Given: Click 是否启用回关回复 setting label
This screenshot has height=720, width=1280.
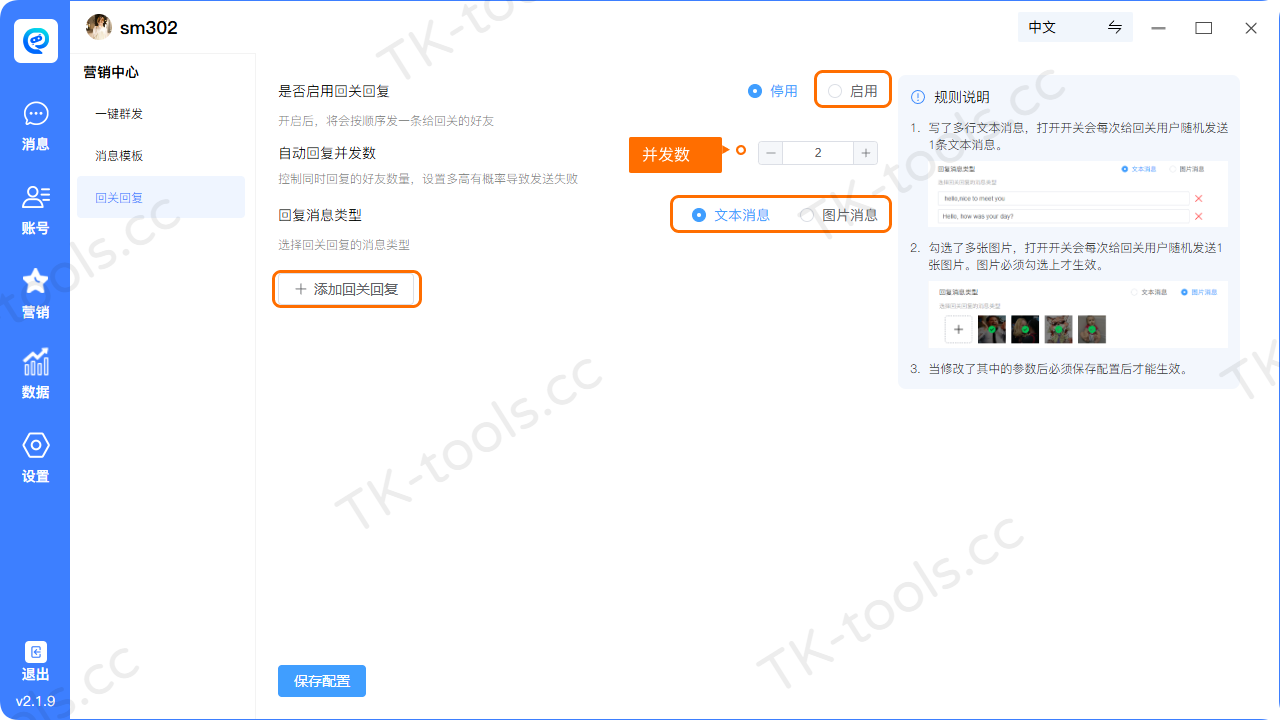Looking at the screenshot, I should (x=334, y=91).
